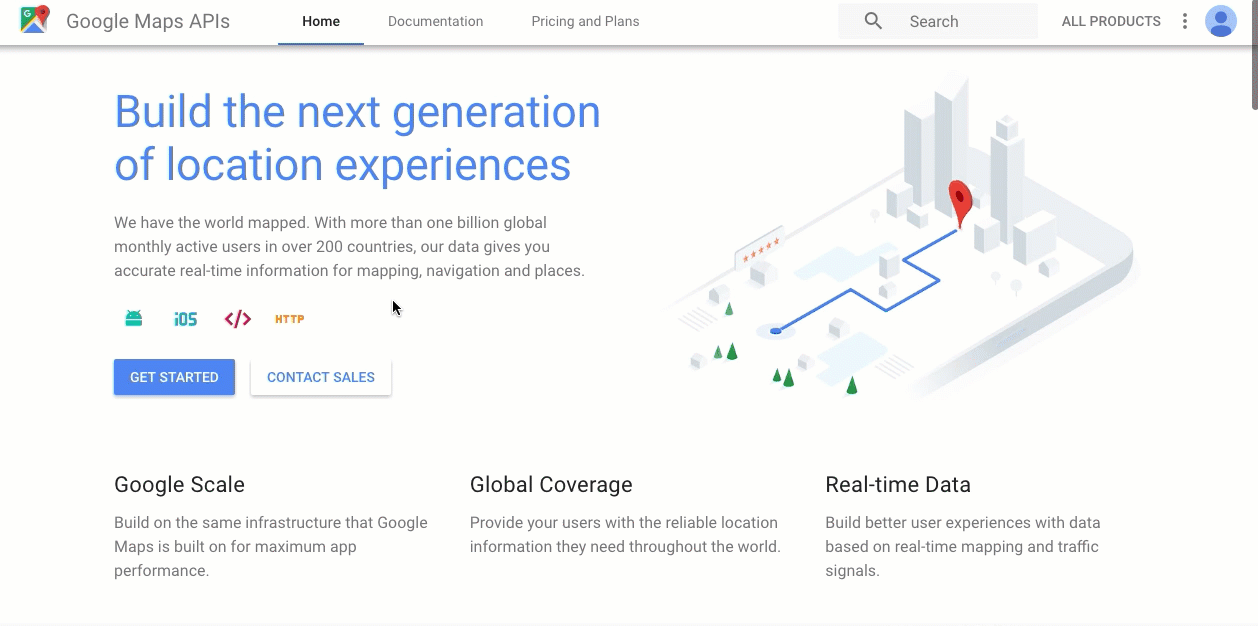Click the page vertical scrollbar thumb
This screenshot has width=1258, height=626.
[1254, 55]
